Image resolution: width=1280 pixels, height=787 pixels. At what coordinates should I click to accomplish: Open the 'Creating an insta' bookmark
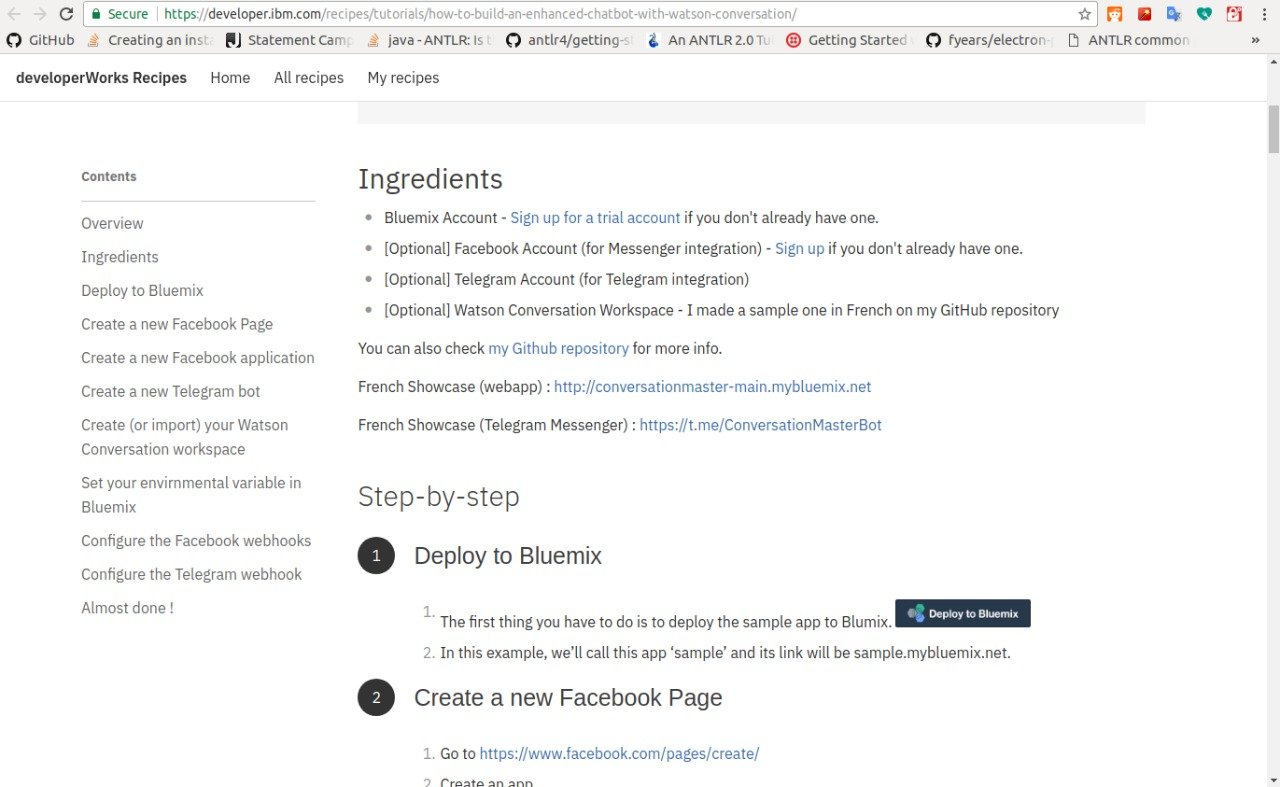pyautogui.click(x=149, y=40)
